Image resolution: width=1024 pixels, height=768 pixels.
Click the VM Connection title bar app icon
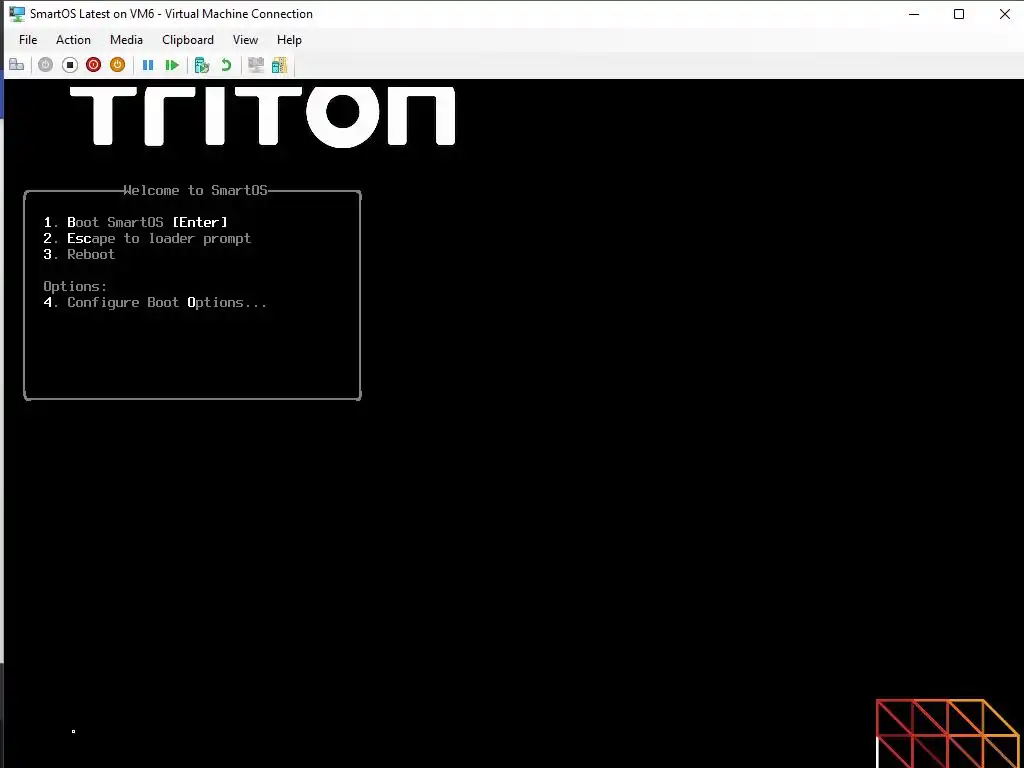click(17, 14)
